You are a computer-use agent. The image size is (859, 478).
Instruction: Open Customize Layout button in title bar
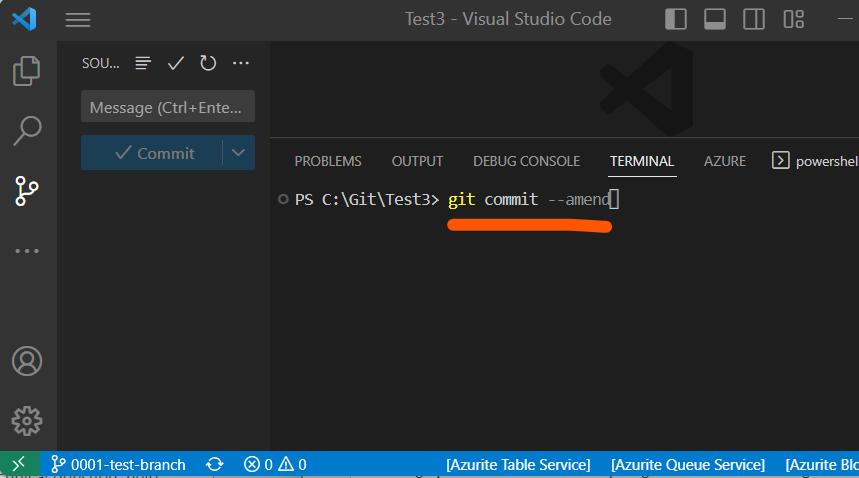[x=793, y=19]
